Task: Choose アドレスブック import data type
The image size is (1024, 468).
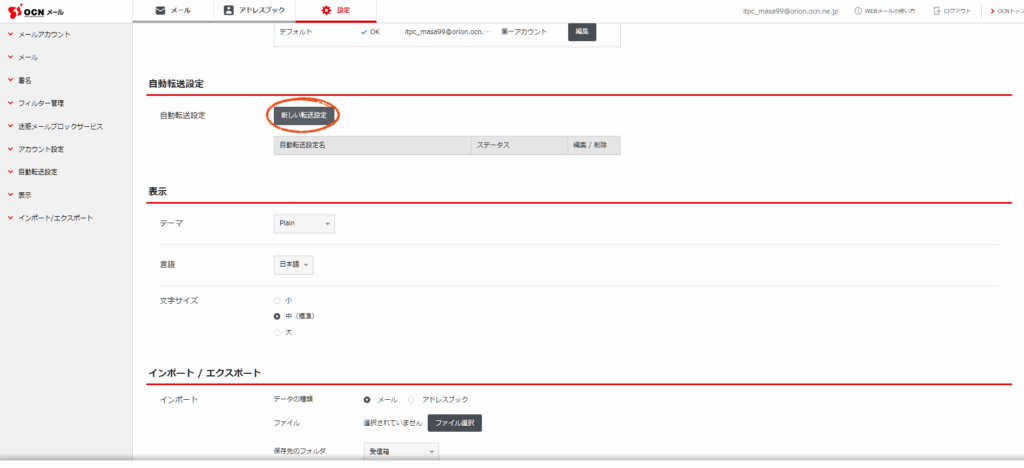Action: pos(413,400)
